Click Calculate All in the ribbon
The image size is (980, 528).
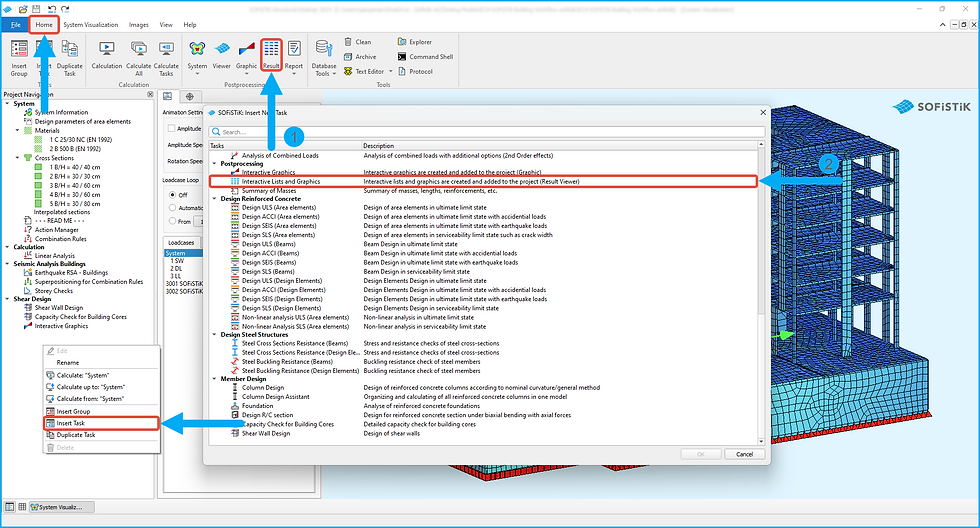pos(139,57)
